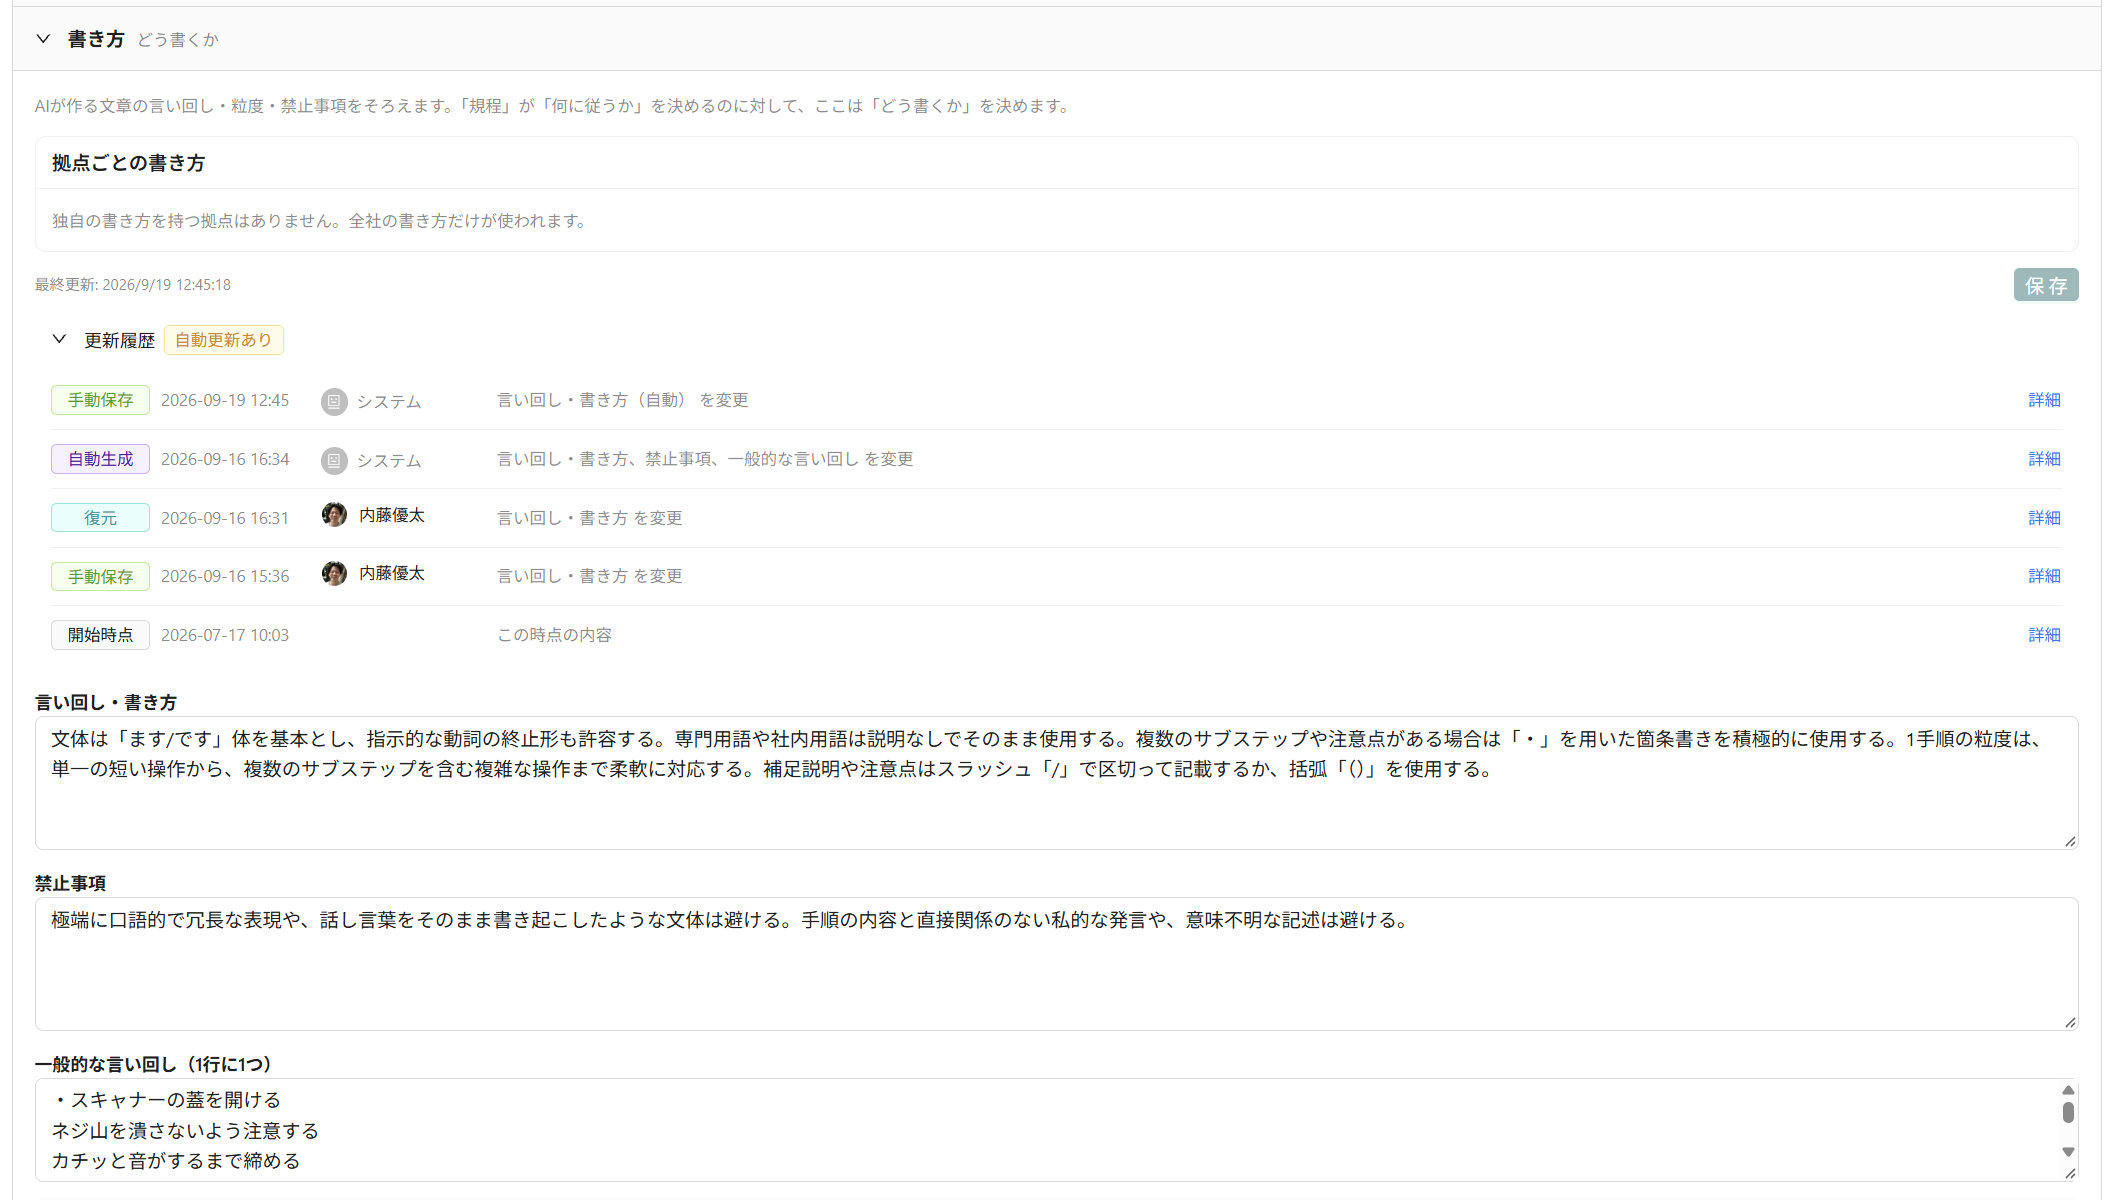Click the 手動保存 tag dated 2026-09-16
The image size is (2117, 1200).
(x=100, y=576)
